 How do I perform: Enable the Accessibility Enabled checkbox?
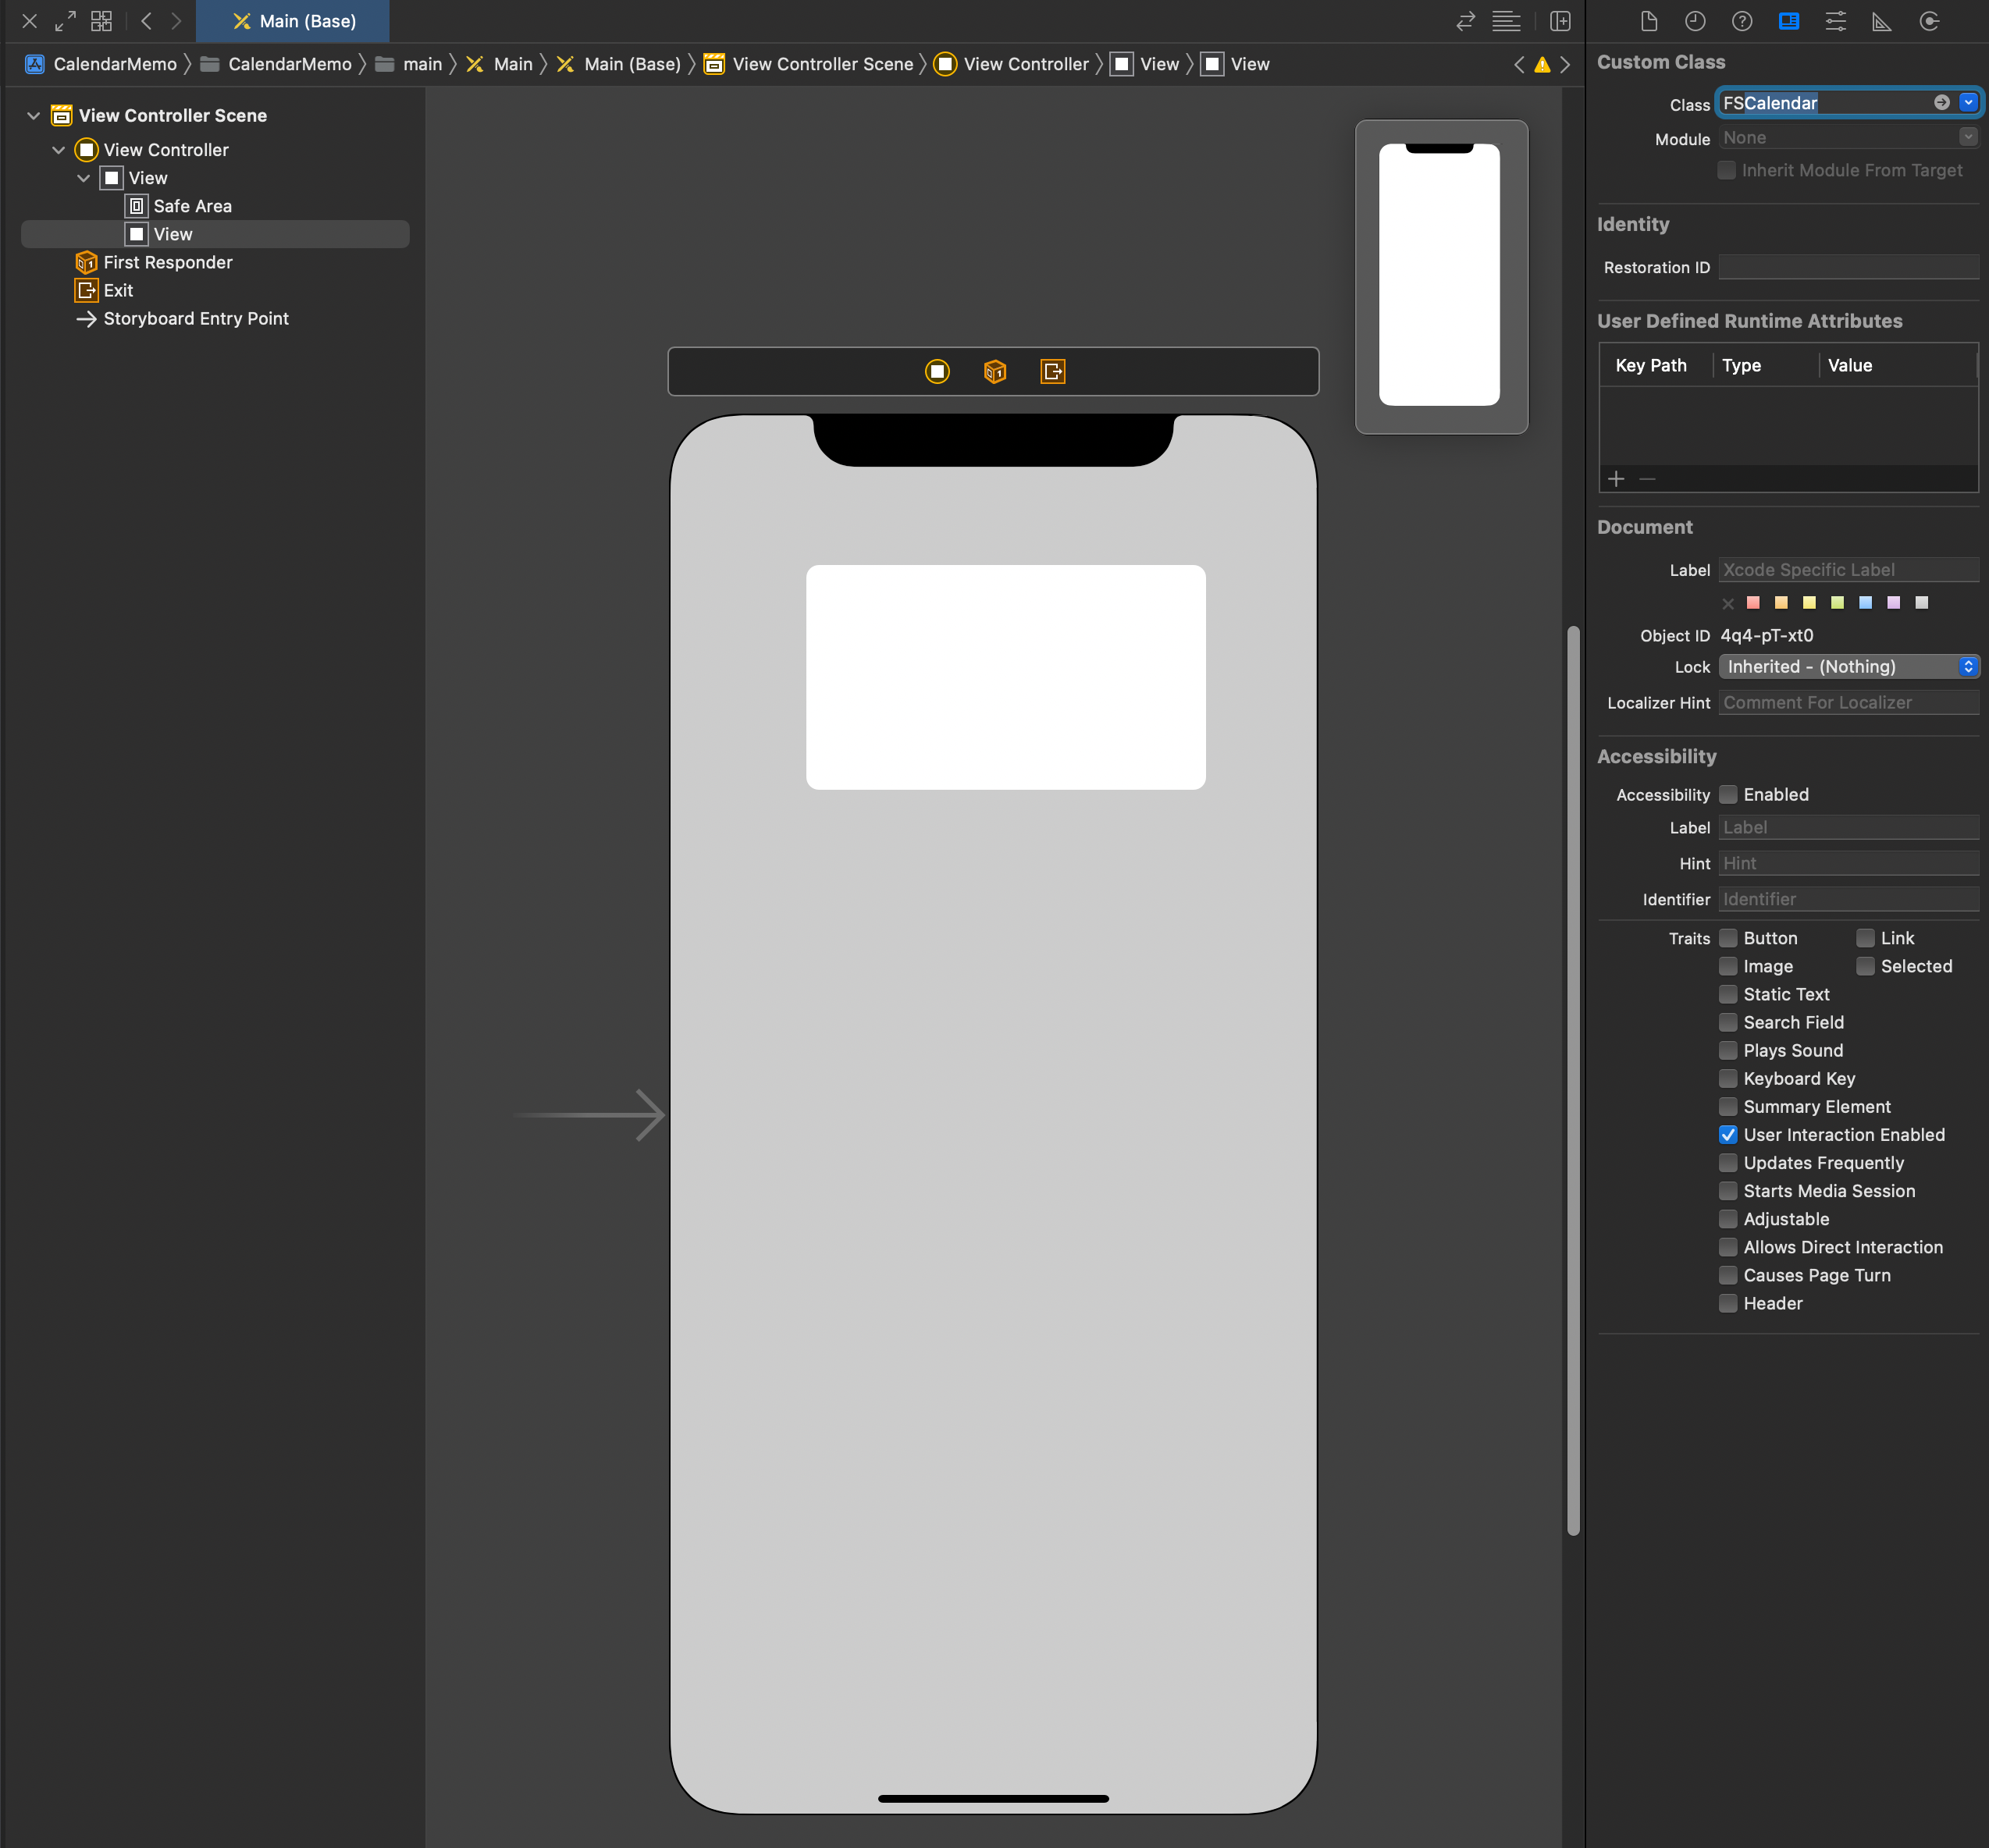coord(1728,795)
